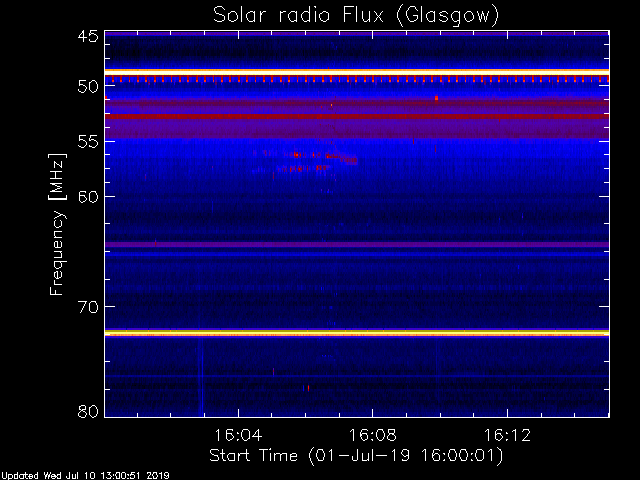Screen dimensions: 640x480
Task: Click the x-axis label "Start Time (01-Jul-19 16:00:01)"
Action: [356, 456]
